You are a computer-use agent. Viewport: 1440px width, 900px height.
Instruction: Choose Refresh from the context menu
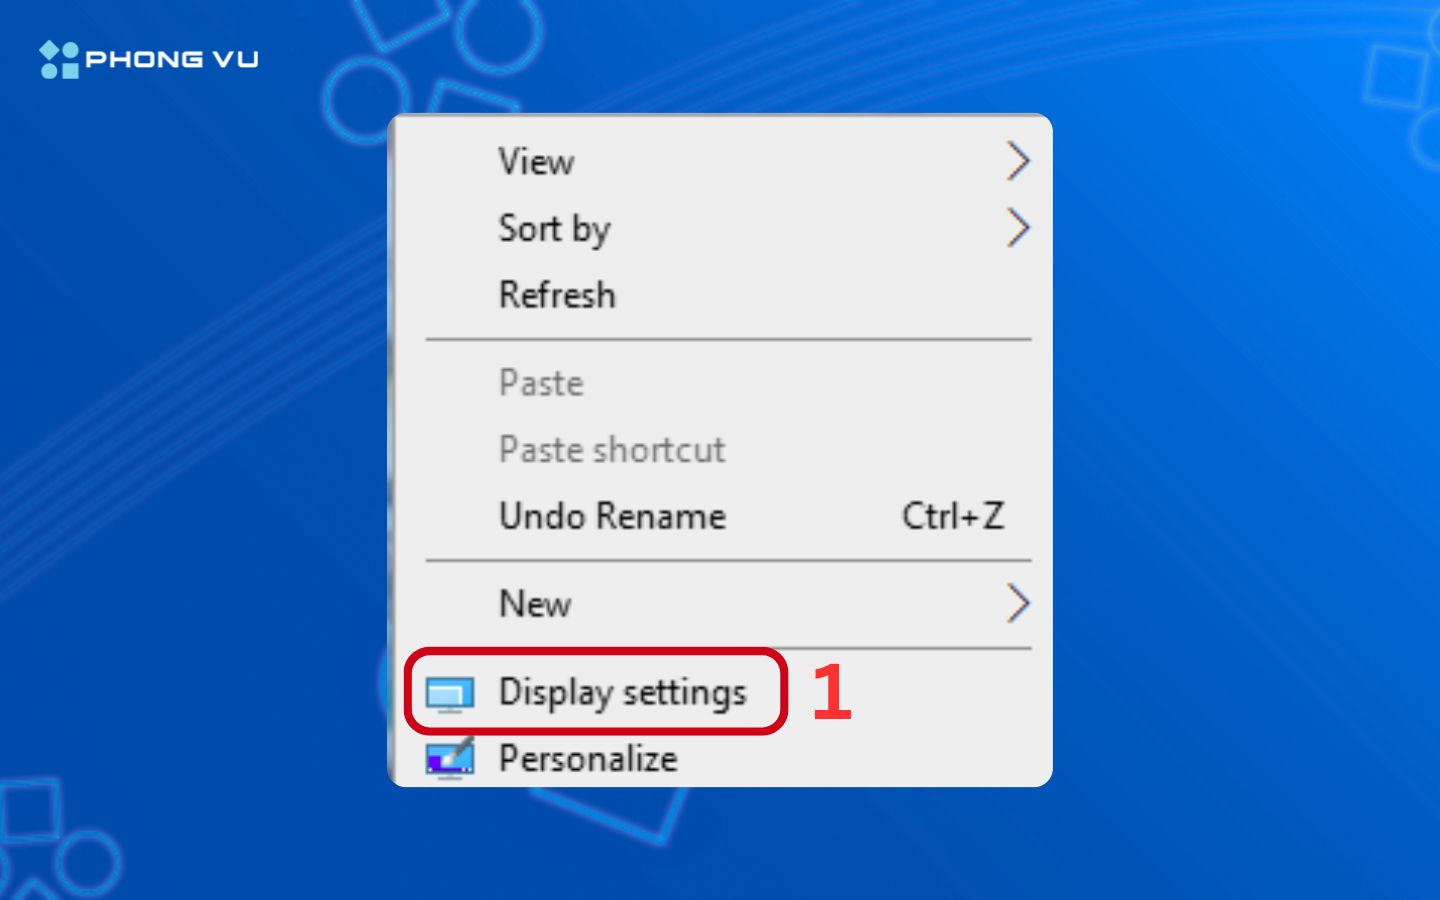tap(557, 295)
